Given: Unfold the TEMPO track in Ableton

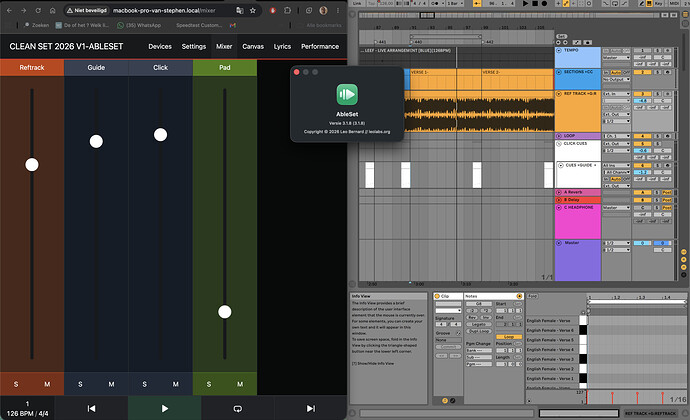Looking at the screenshot, I should 559,50.
